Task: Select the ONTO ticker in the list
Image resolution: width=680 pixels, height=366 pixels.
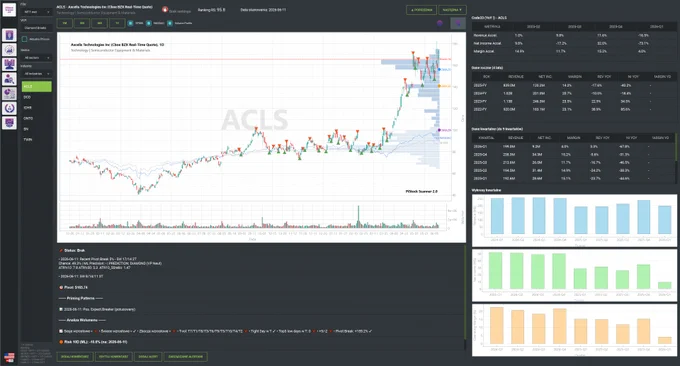Action: (36, 118)
